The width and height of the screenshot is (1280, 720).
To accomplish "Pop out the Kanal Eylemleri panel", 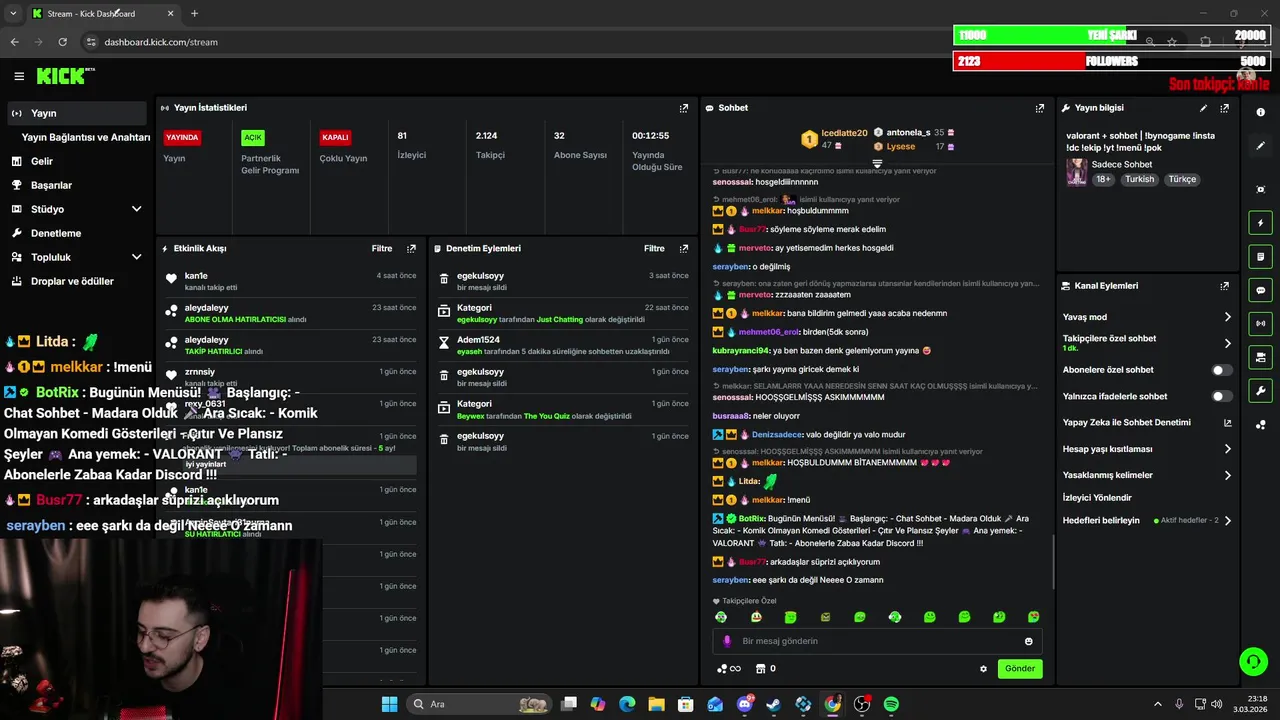I will click(x=1224, y=286).
